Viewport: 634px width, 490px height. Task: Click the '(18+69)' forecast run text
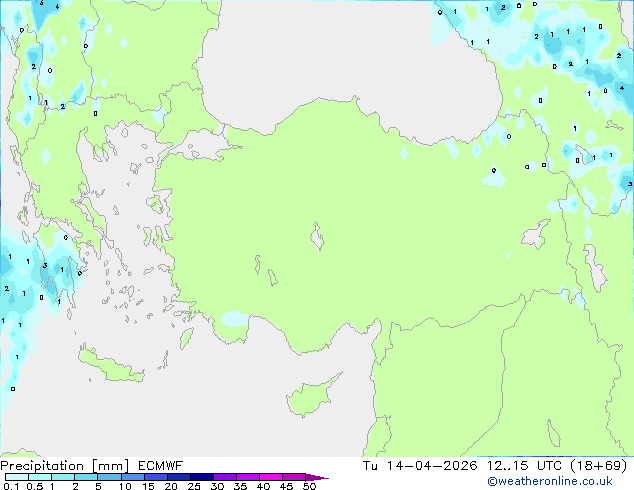pyautogui.click(x=598, y=466)
